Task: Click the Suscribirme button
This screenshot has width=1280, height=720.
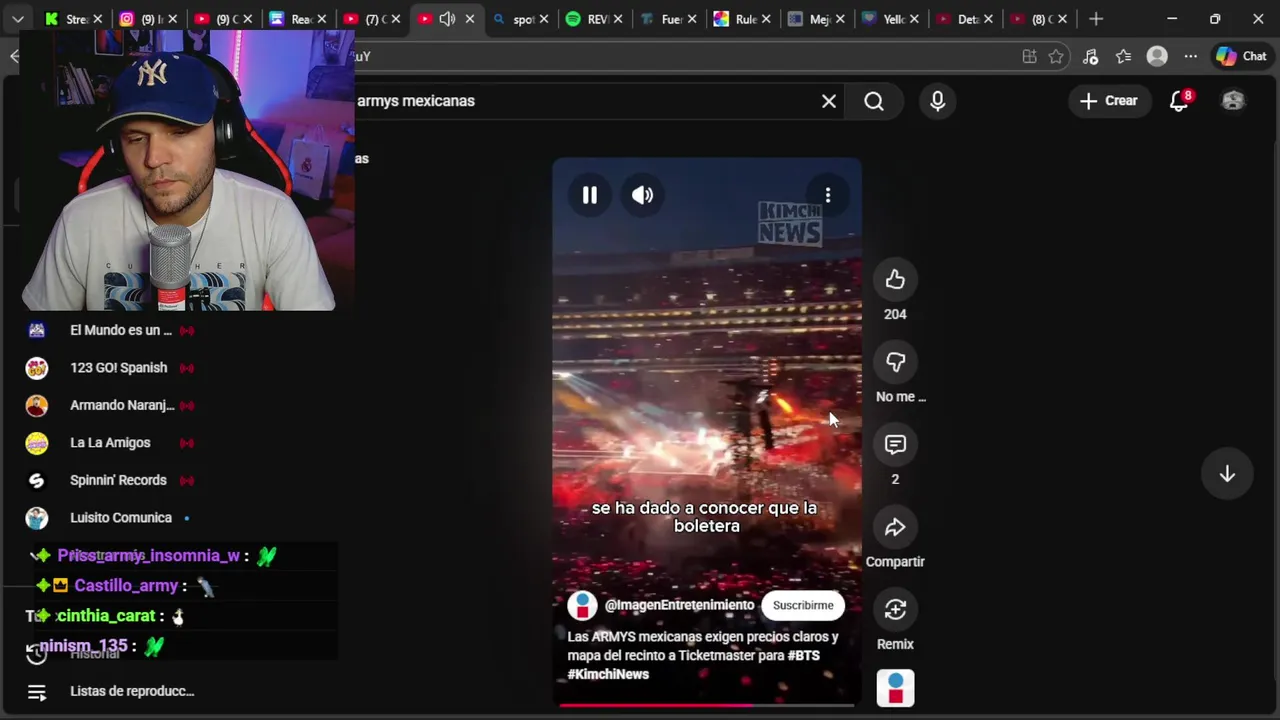Action: [803, 605]
